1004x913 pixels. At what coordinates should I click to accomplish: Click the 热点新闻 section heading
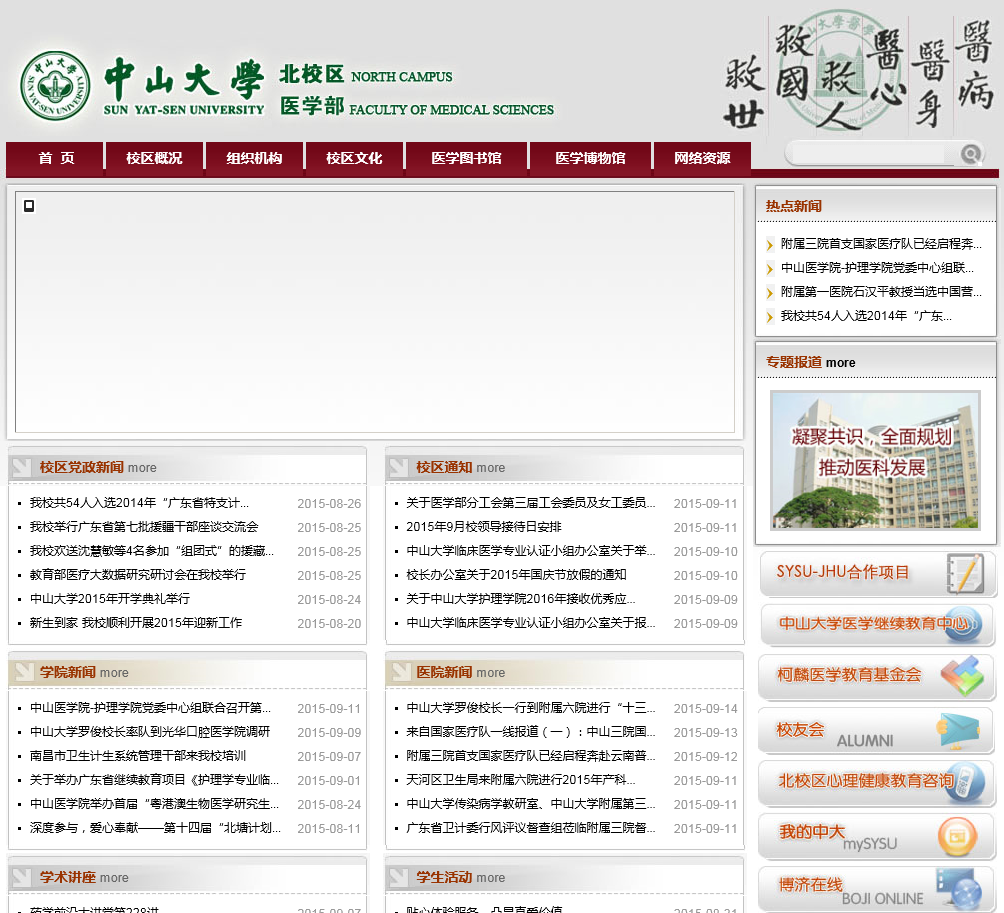(x=793, y=206)
